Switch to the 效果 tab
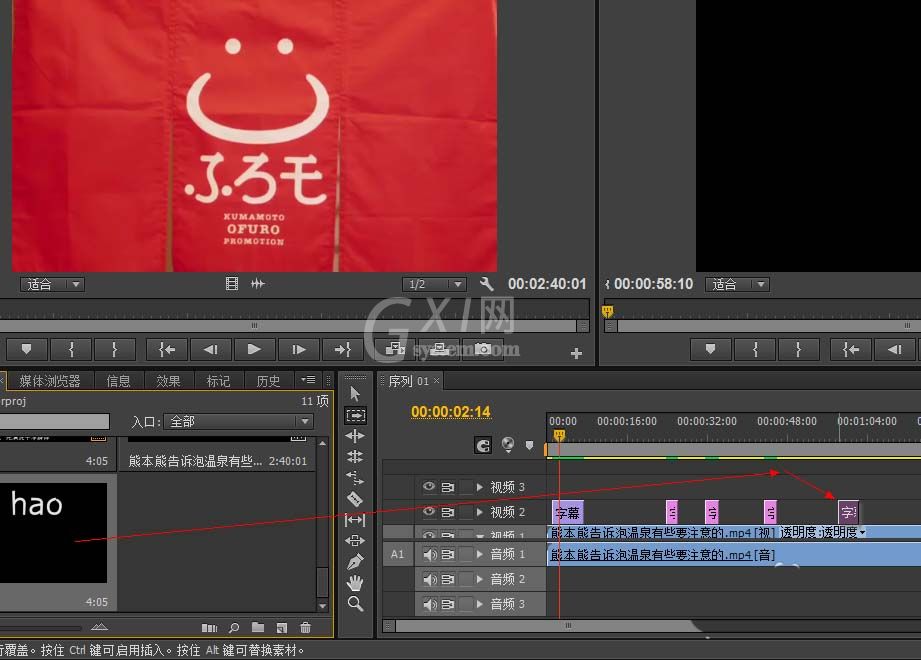 (x=168, y=381)
